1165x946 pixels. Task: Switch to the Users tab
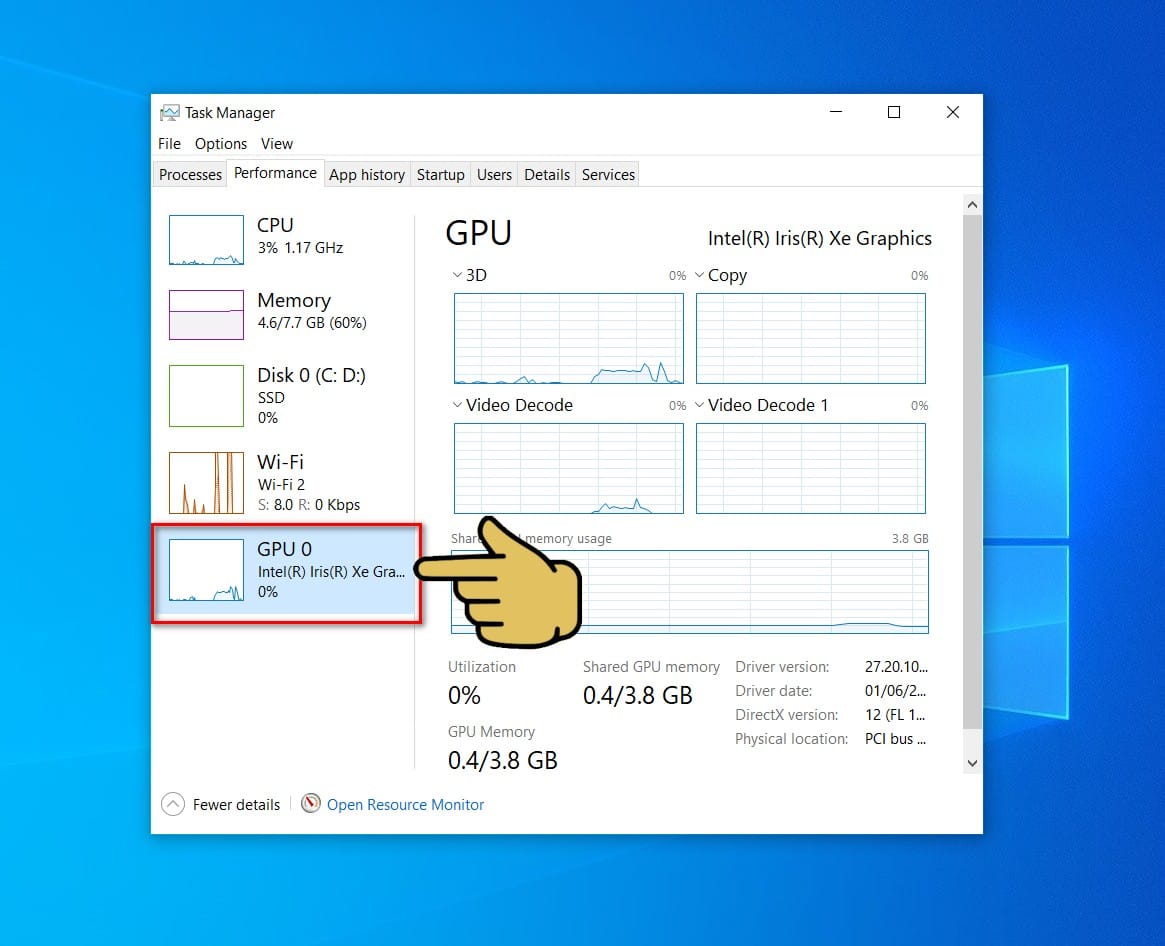(x=494, y=175)
